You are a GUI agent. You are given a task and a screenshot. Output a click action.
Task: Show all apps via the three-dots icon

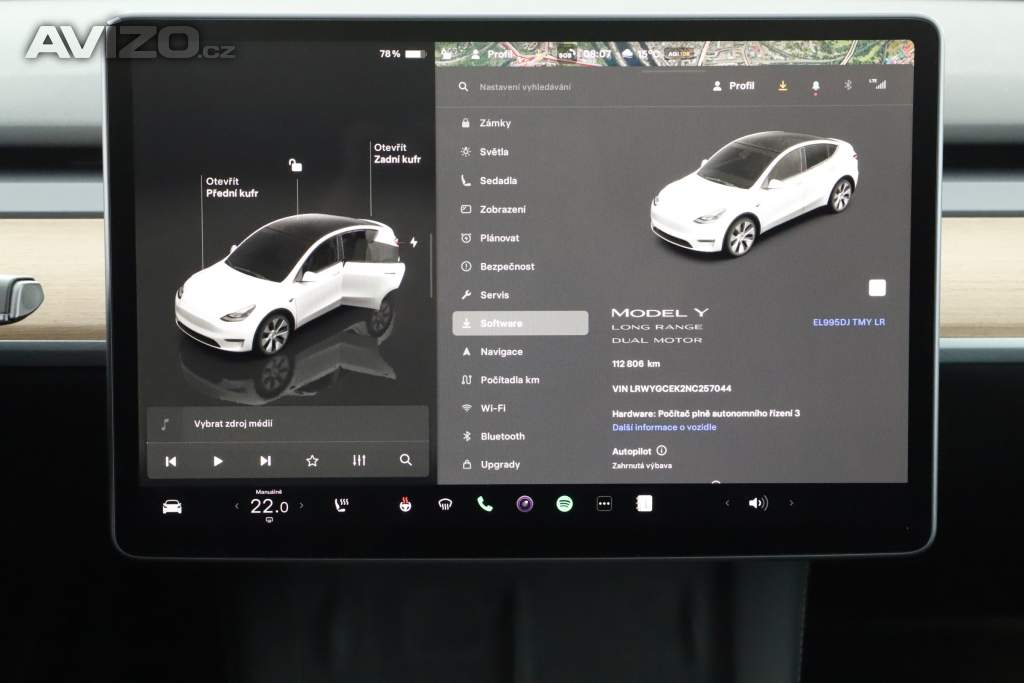(604, 504)
